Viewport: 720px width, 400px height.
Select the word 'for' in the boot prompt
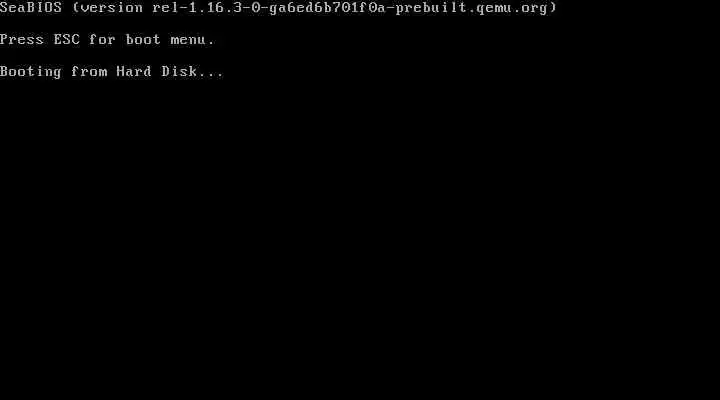pyautogui.click(x=102, y=39)
